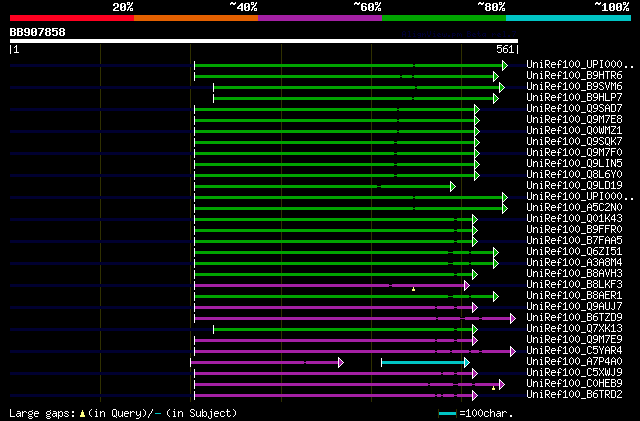Open hit label UniRef100_B9HTR6
Image resolution: width=640 pixels, height=421 pixels.
(x=574, y=76)
